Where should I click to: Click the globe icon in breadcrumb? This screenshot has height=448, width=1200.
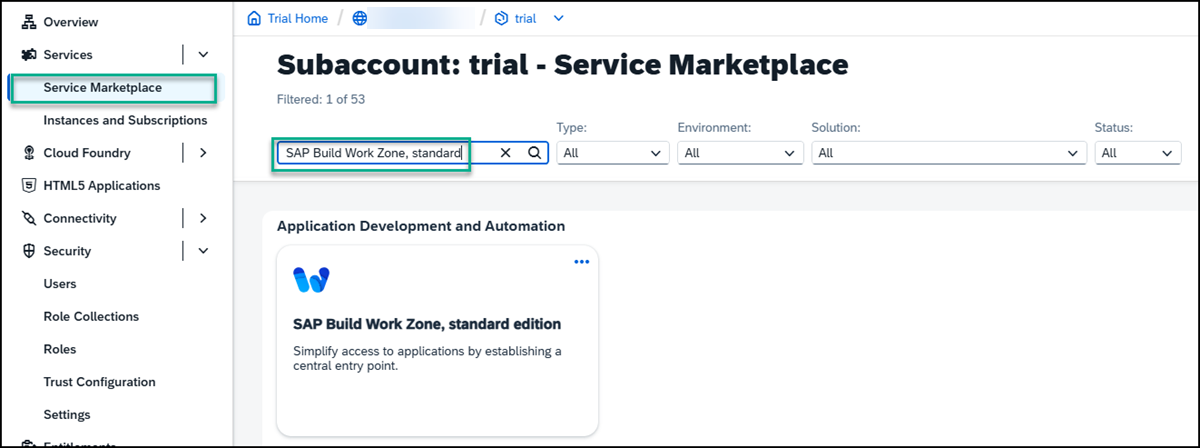[x=362, y=18]
